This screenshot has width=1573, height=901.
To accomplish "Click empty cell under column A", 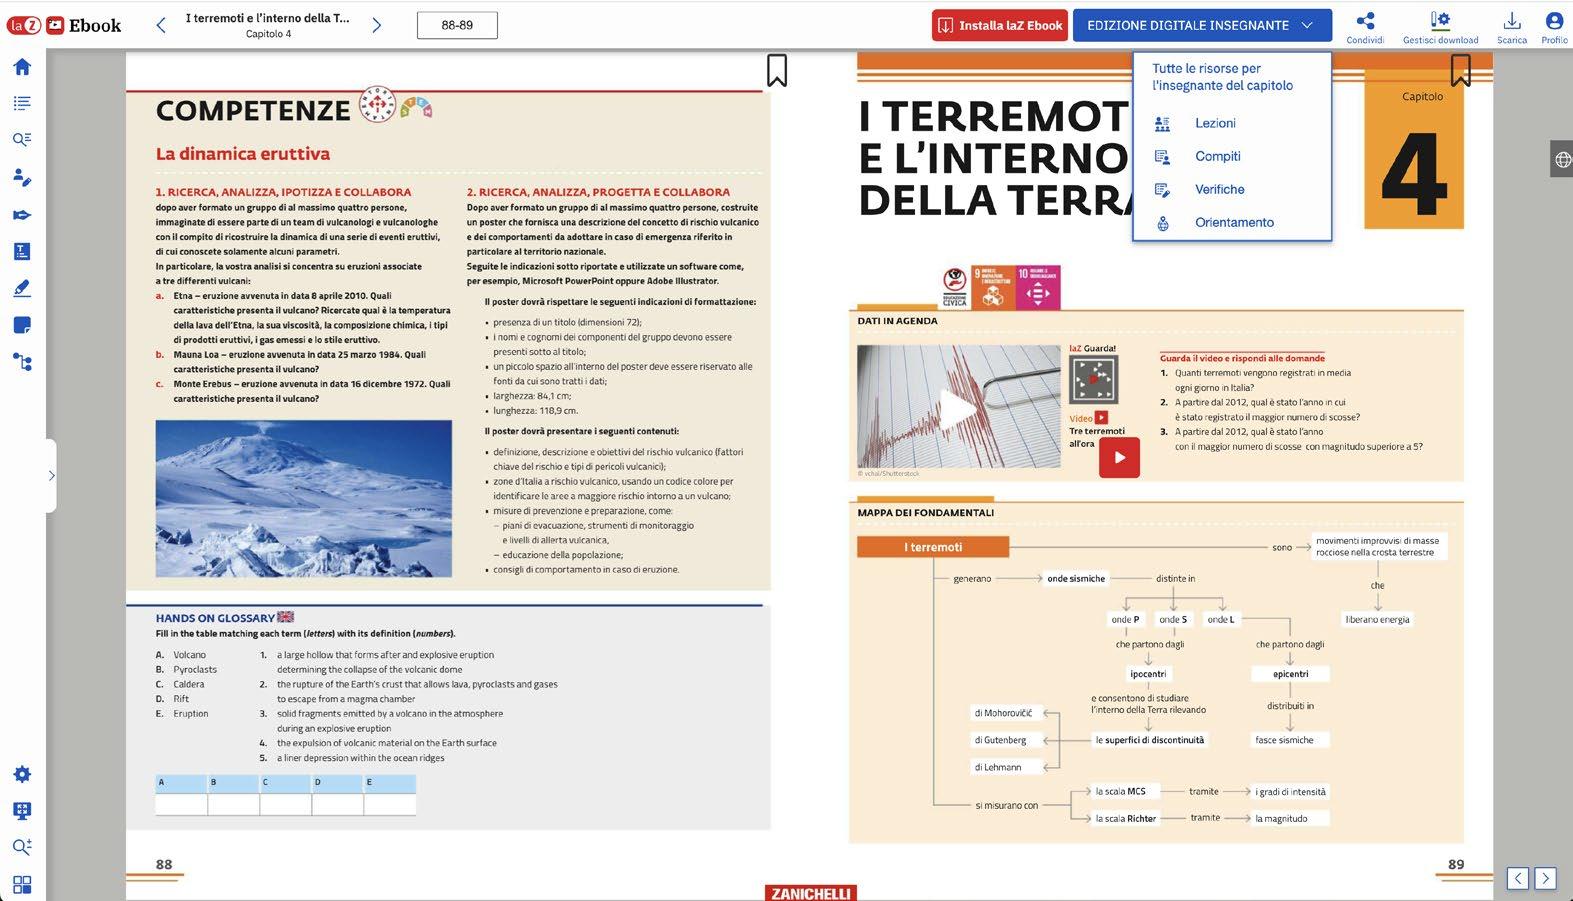I will (x=181, y=803).
